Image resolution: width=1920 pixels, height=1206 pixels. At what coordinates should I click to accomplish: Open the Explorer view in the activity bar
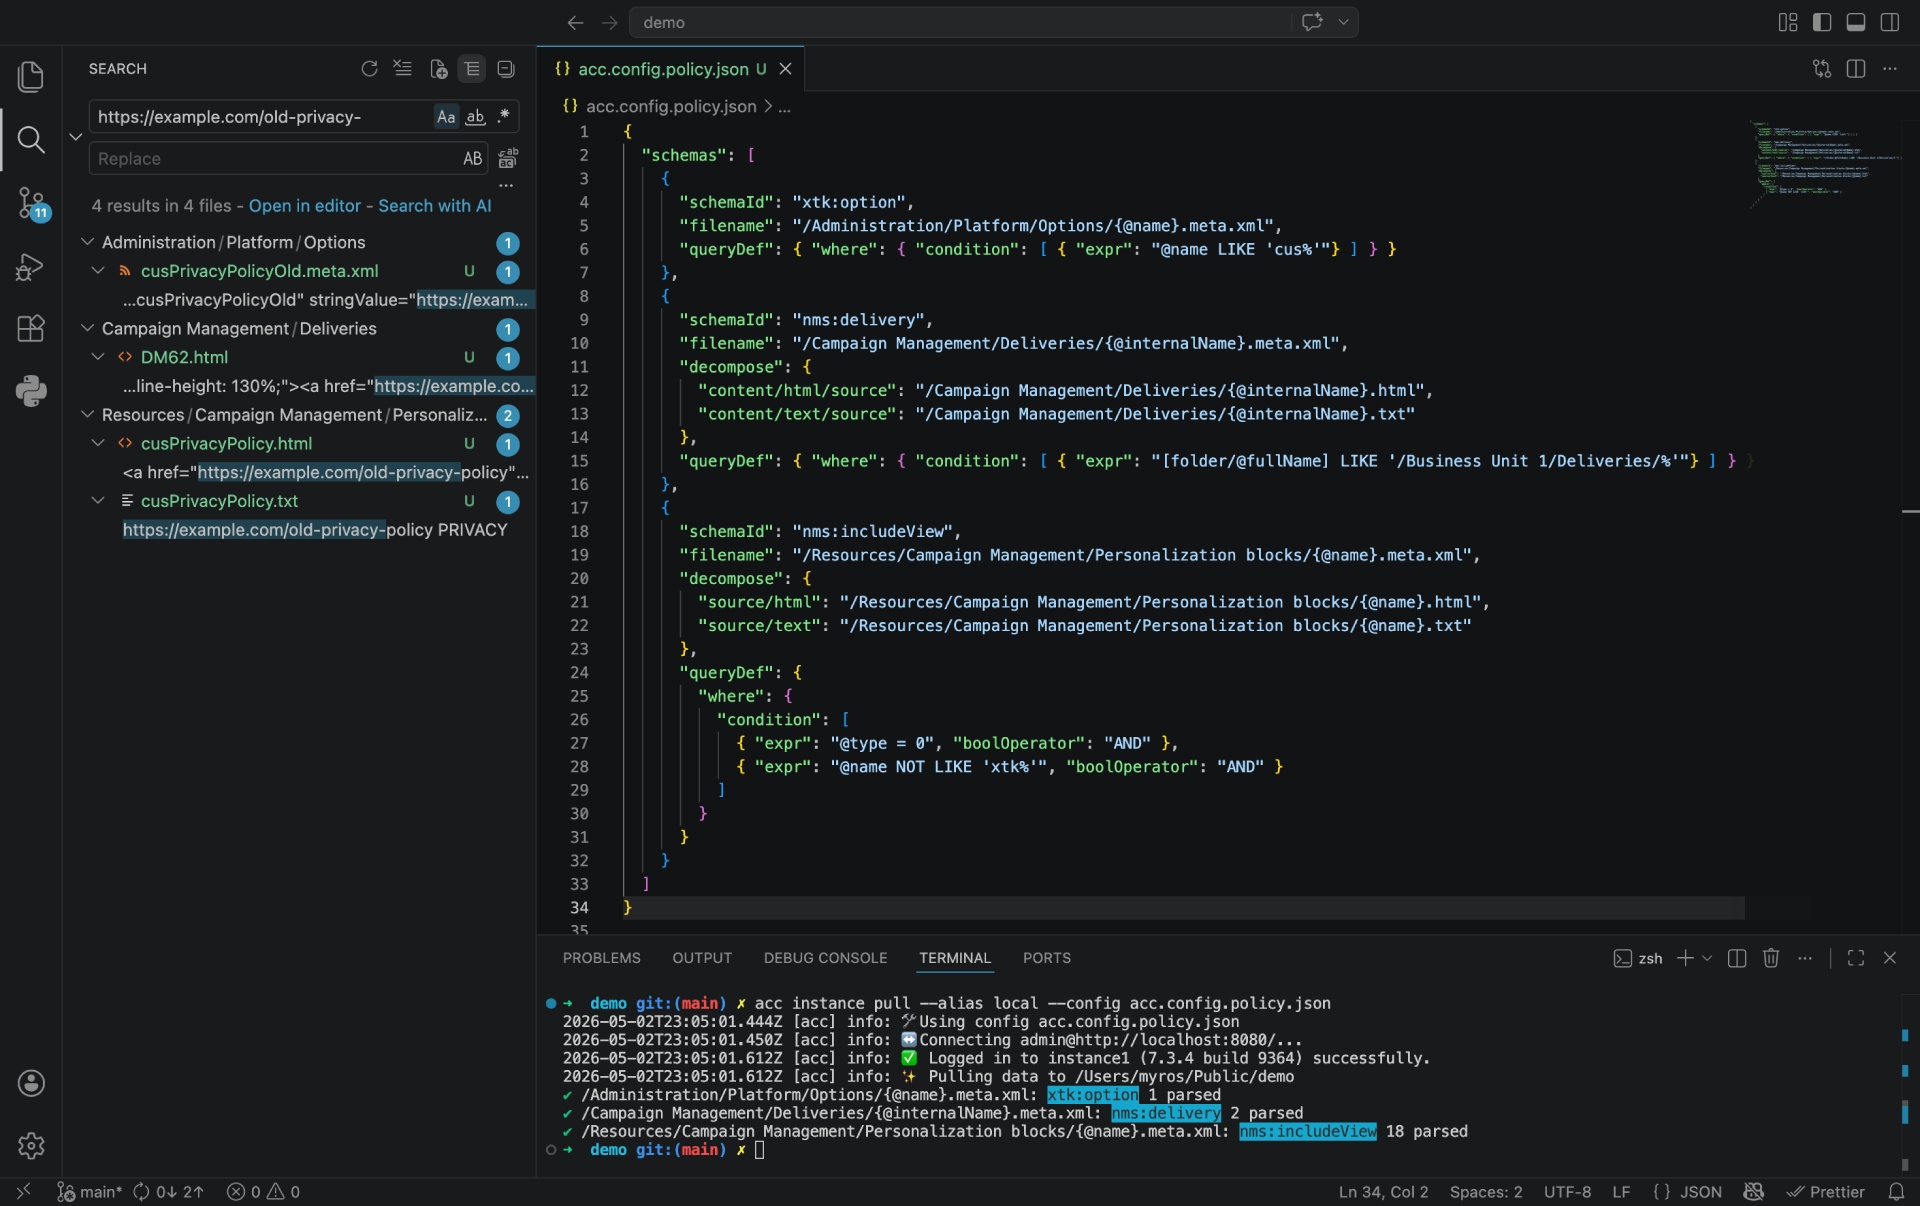pyautogui.click(x=31, y=77)
